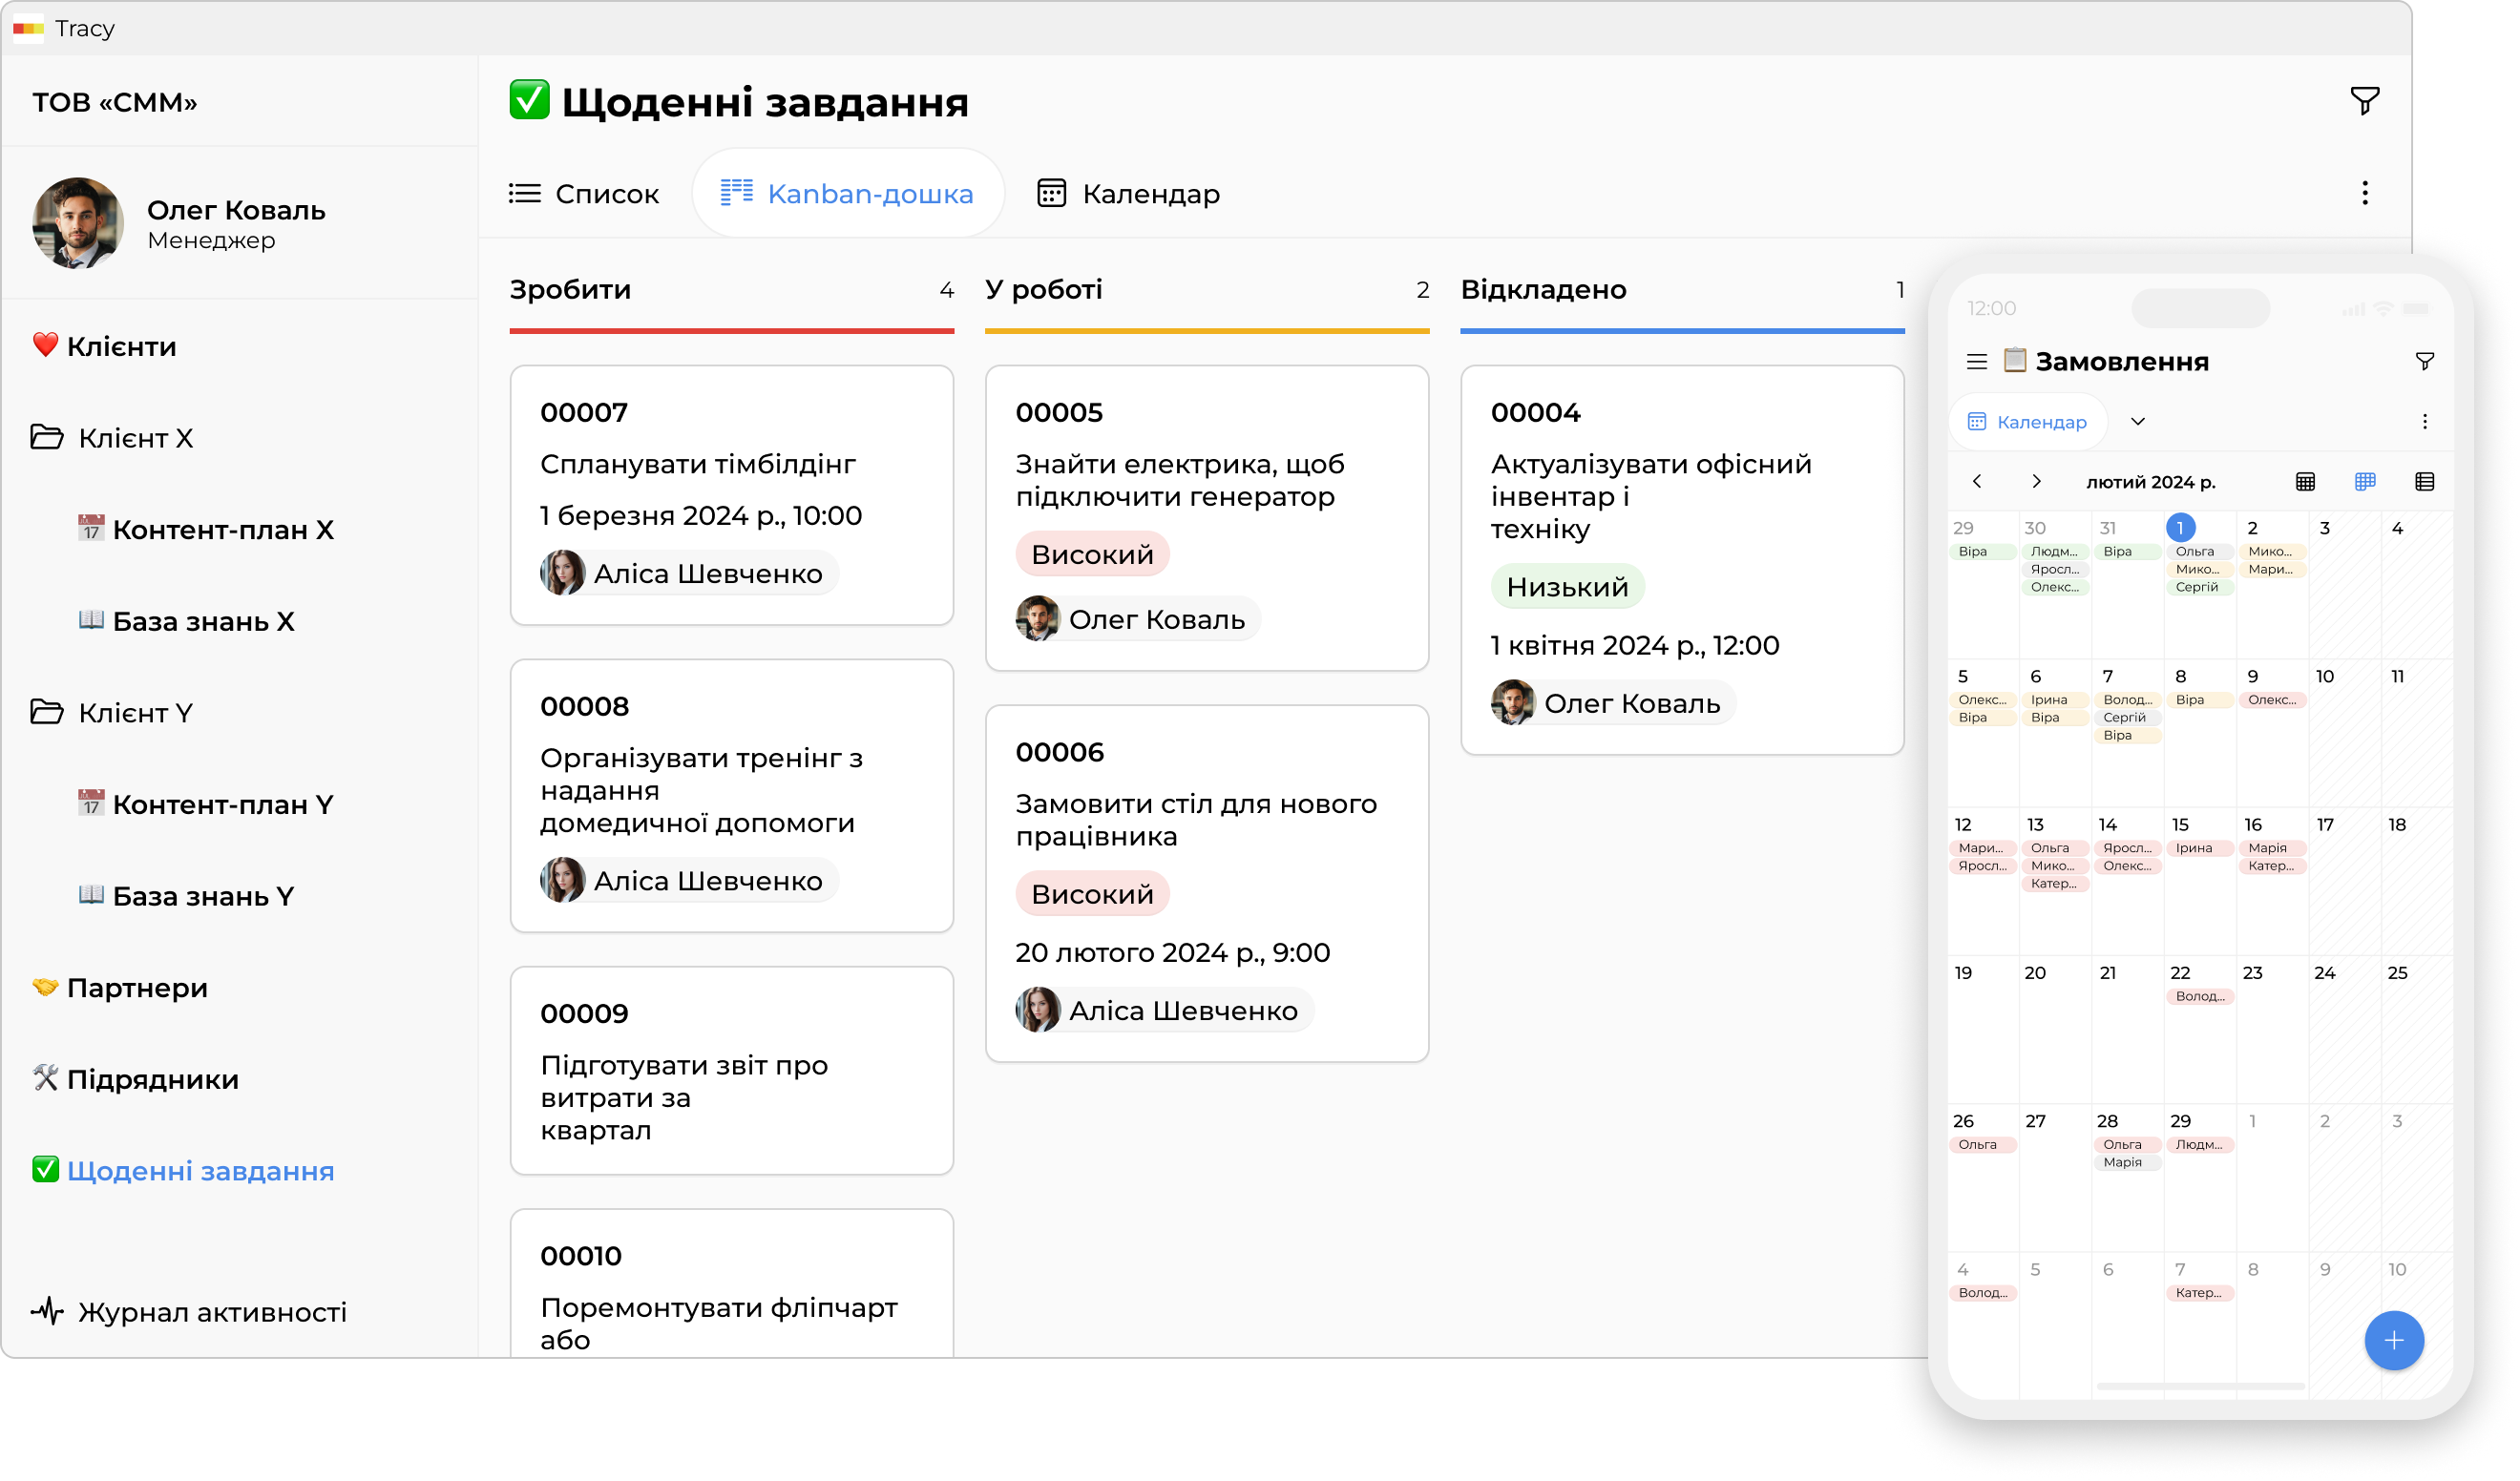2520x1481 pixels.
Task: Tap the blue plus button to add an order
Action: click(2393, 1340)
